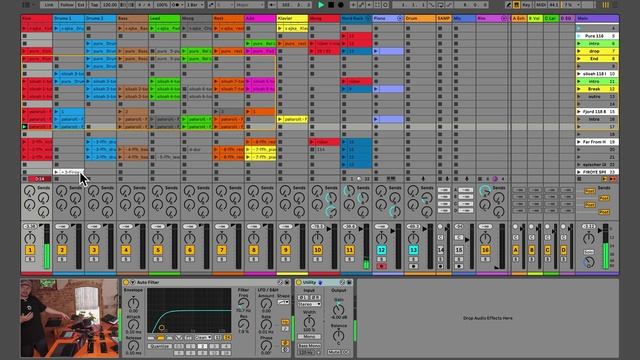Screen dimensions: 640x360
Task: Launch the FJROYE scene
Action: [x=579, y=172]
